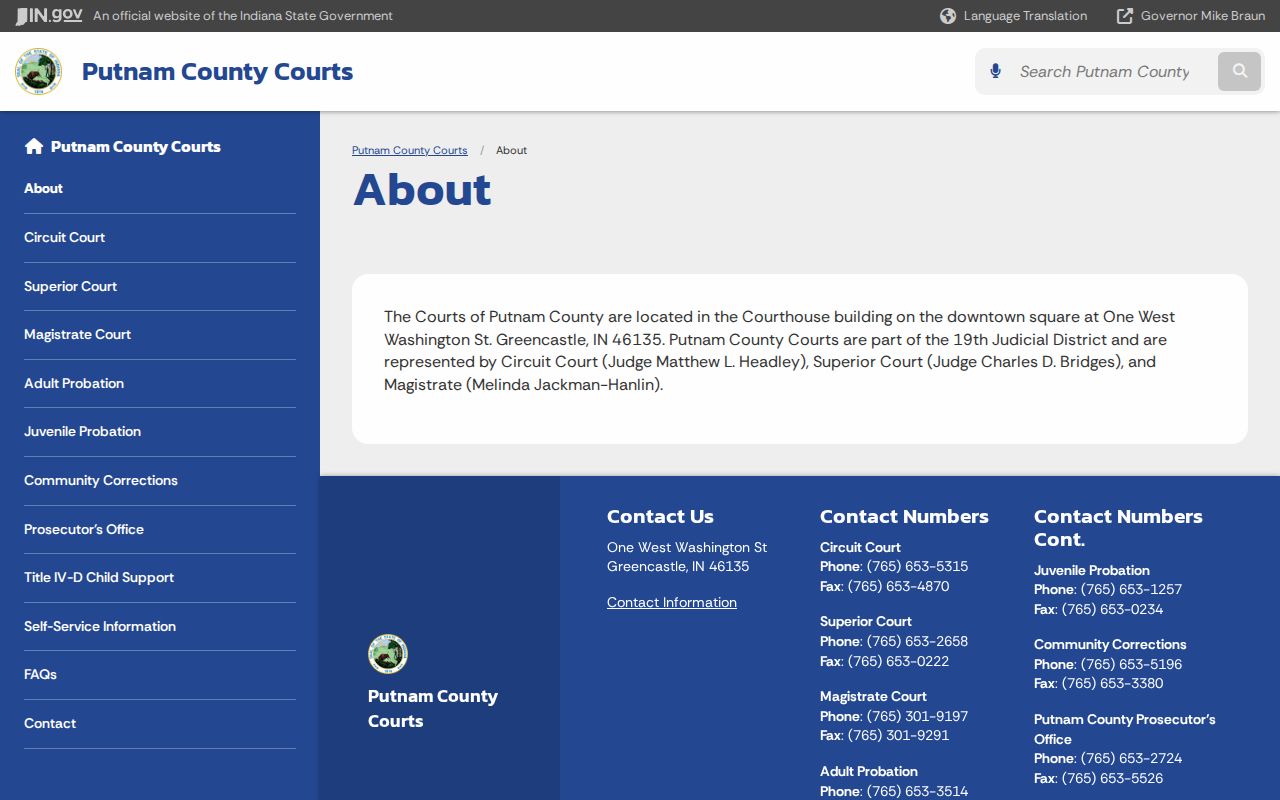This screenshot has height=800, width=1280.
Task: Click the Putnam County seal in header
Action: click(x=39, y=72)
